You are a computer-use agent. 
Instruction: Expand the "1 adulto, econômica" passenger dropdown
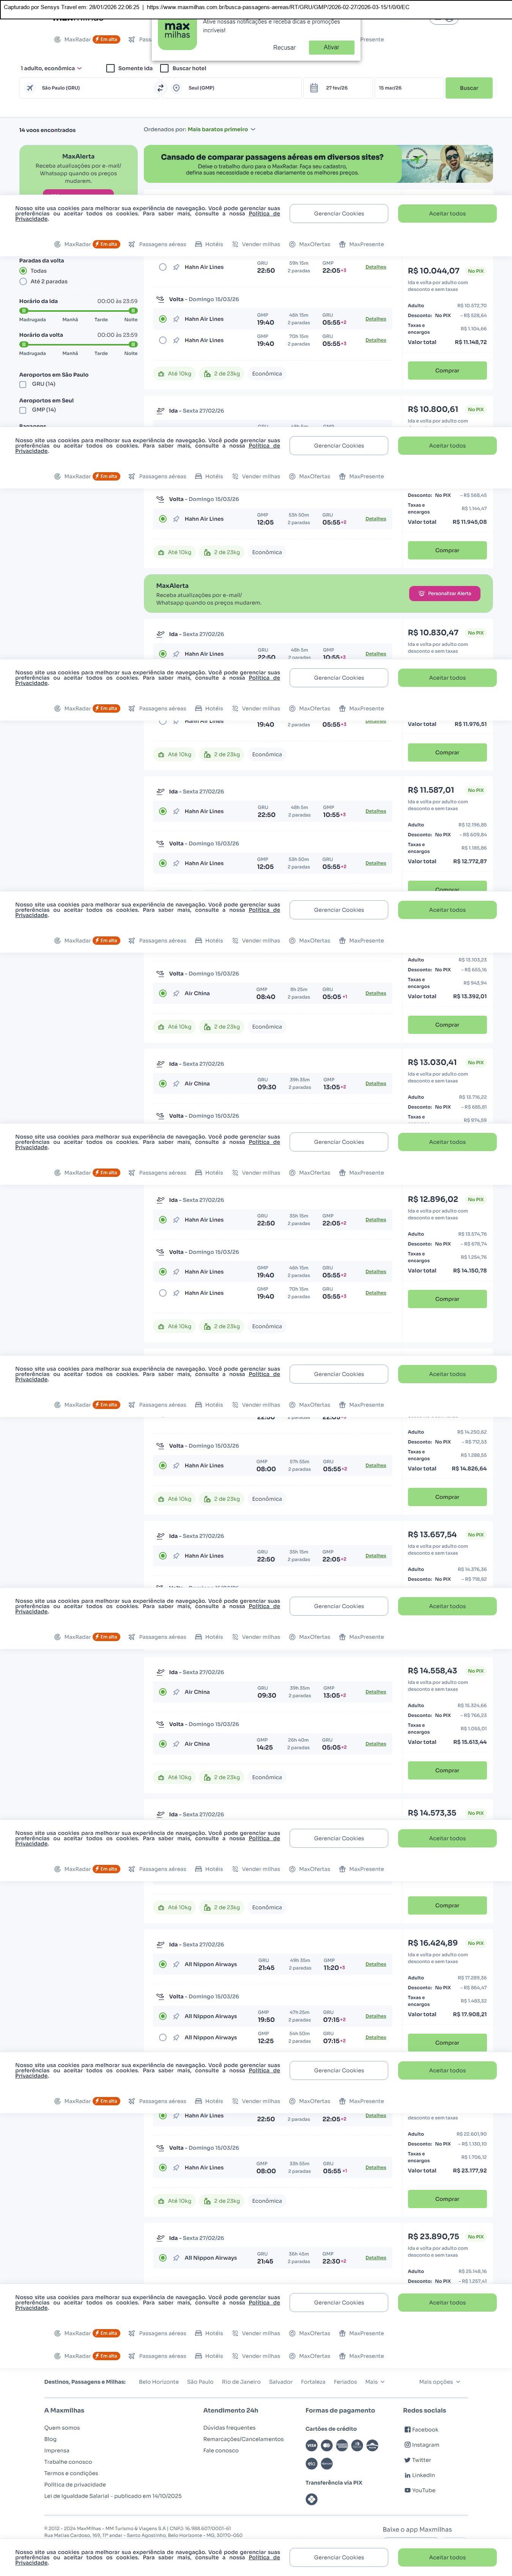pyautogui.click(x=50, y=68)
